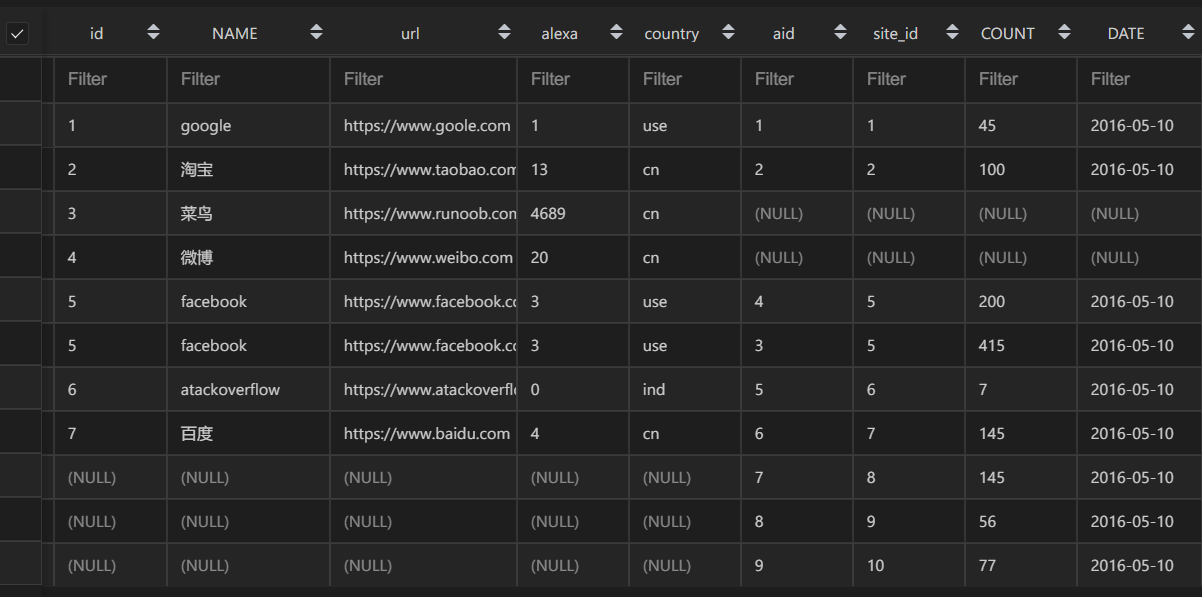Screen dimensions: 1202x597
Task: Click the (NULL) DATE cell in the 菜鸟 row
Action: (1139, 214)
